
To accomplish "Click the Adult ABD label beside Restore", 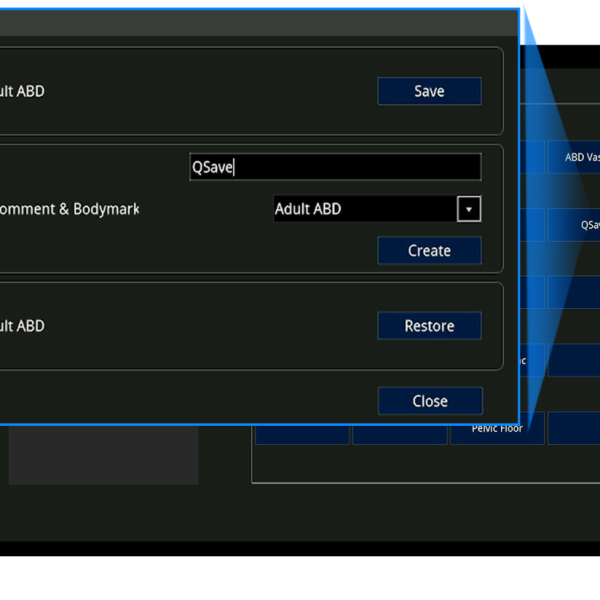I will pos(22,326).
